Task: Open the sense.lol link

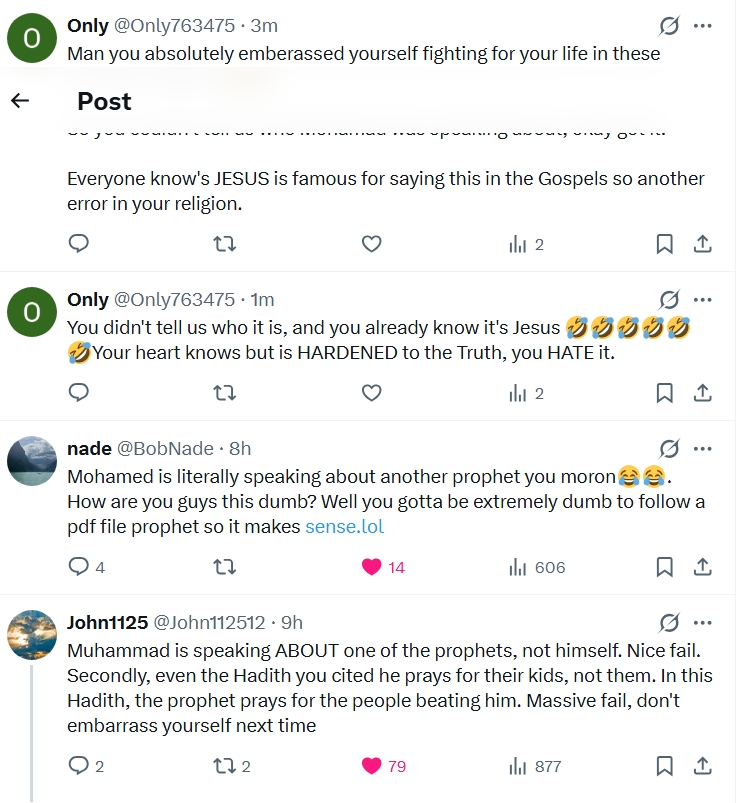Action: pyautogui.click(x=344, y=527)
